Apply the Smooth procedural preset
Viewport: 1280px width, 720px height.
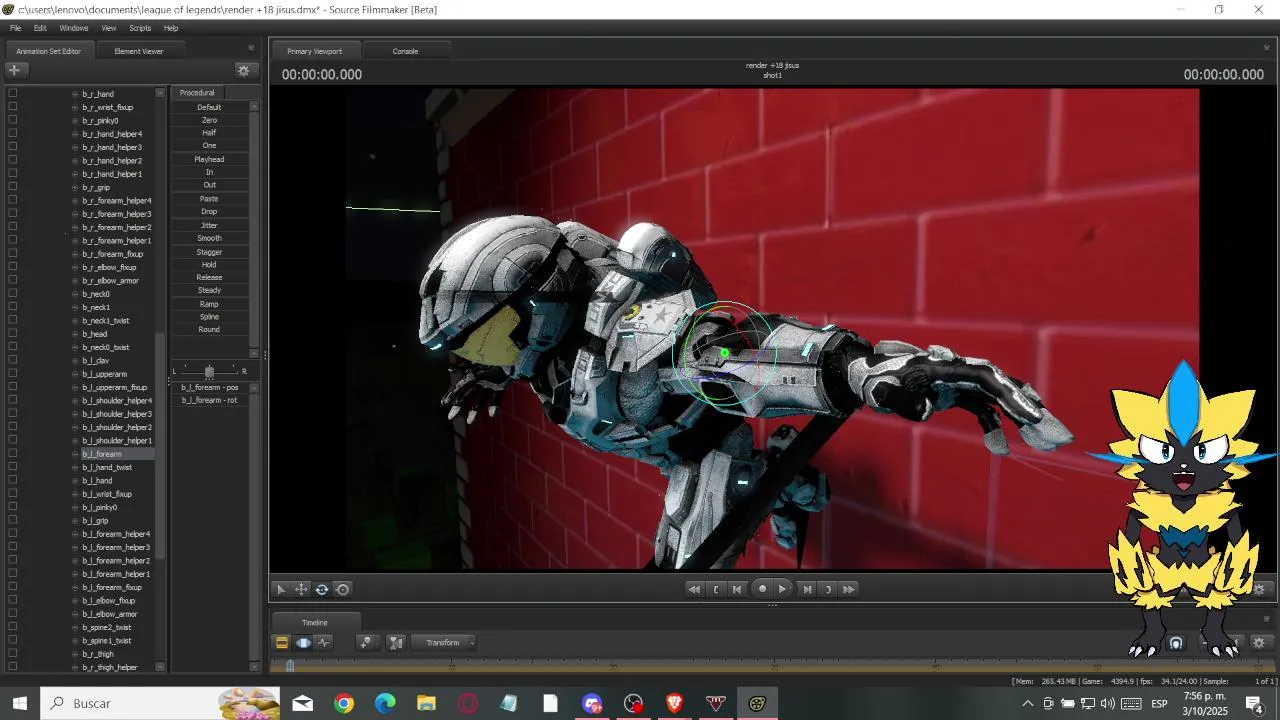tap(209, 238)
